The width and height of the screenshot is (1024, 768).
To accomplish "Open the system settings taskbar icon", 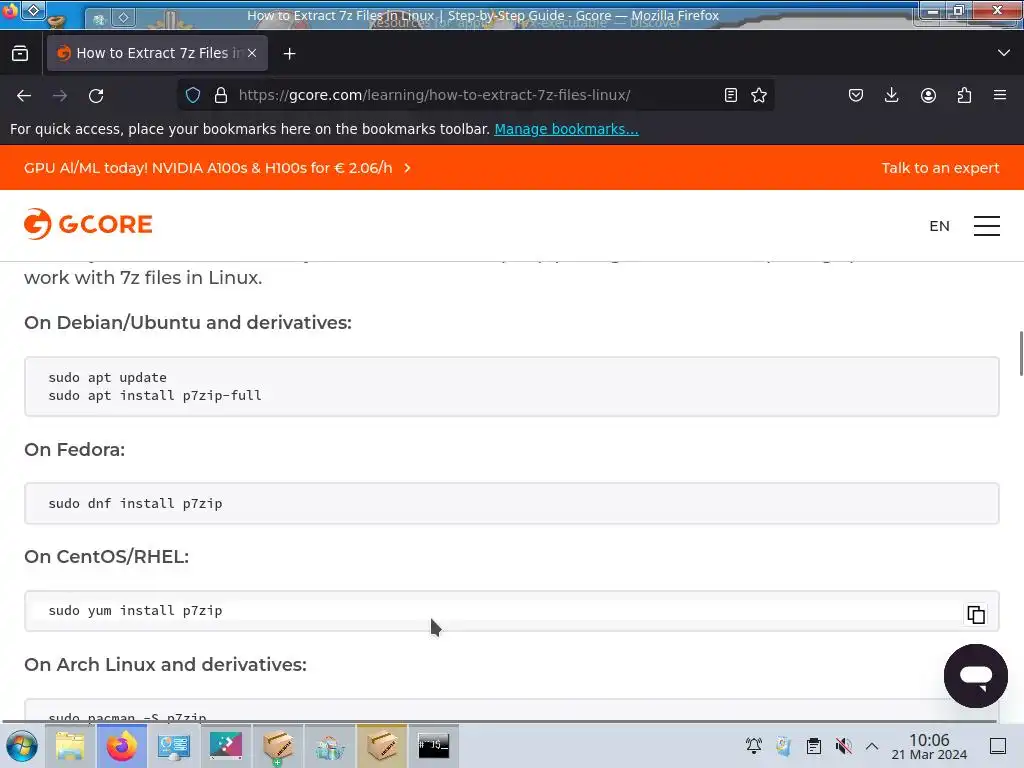I will point(174,746).
